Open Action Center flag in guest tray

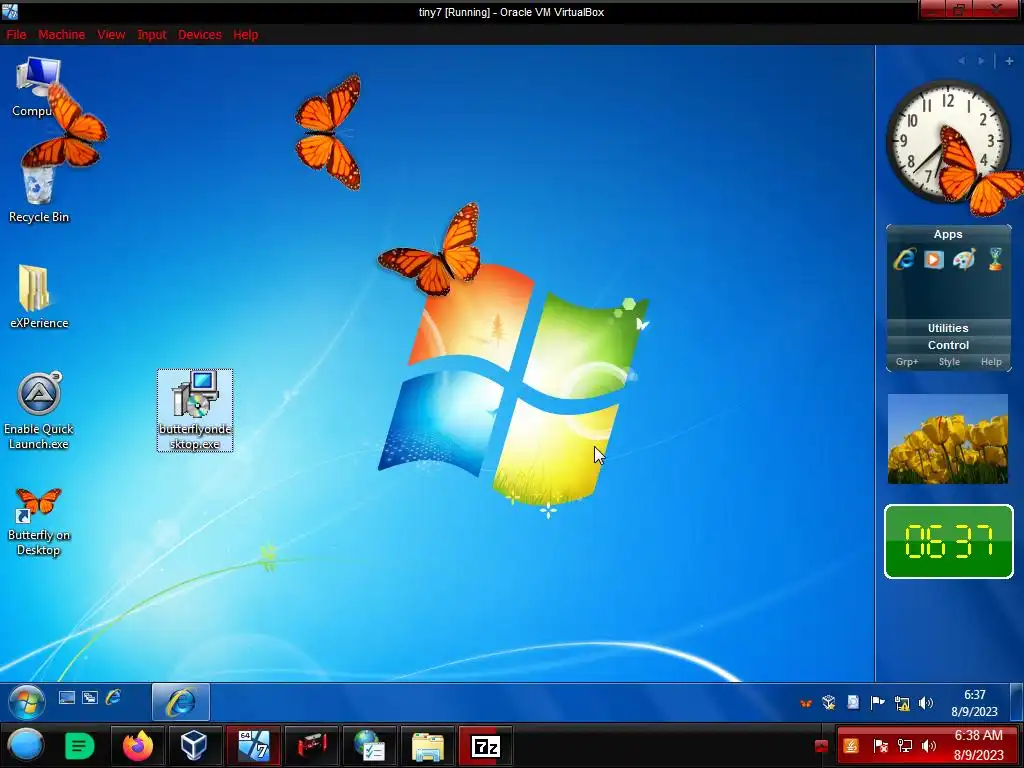[877, 703]
